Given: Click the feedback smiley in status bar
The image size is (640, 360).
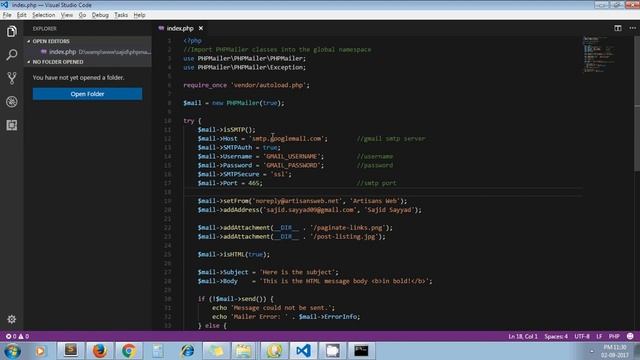Looking at the screenshot, I should (x=630, y=336).
